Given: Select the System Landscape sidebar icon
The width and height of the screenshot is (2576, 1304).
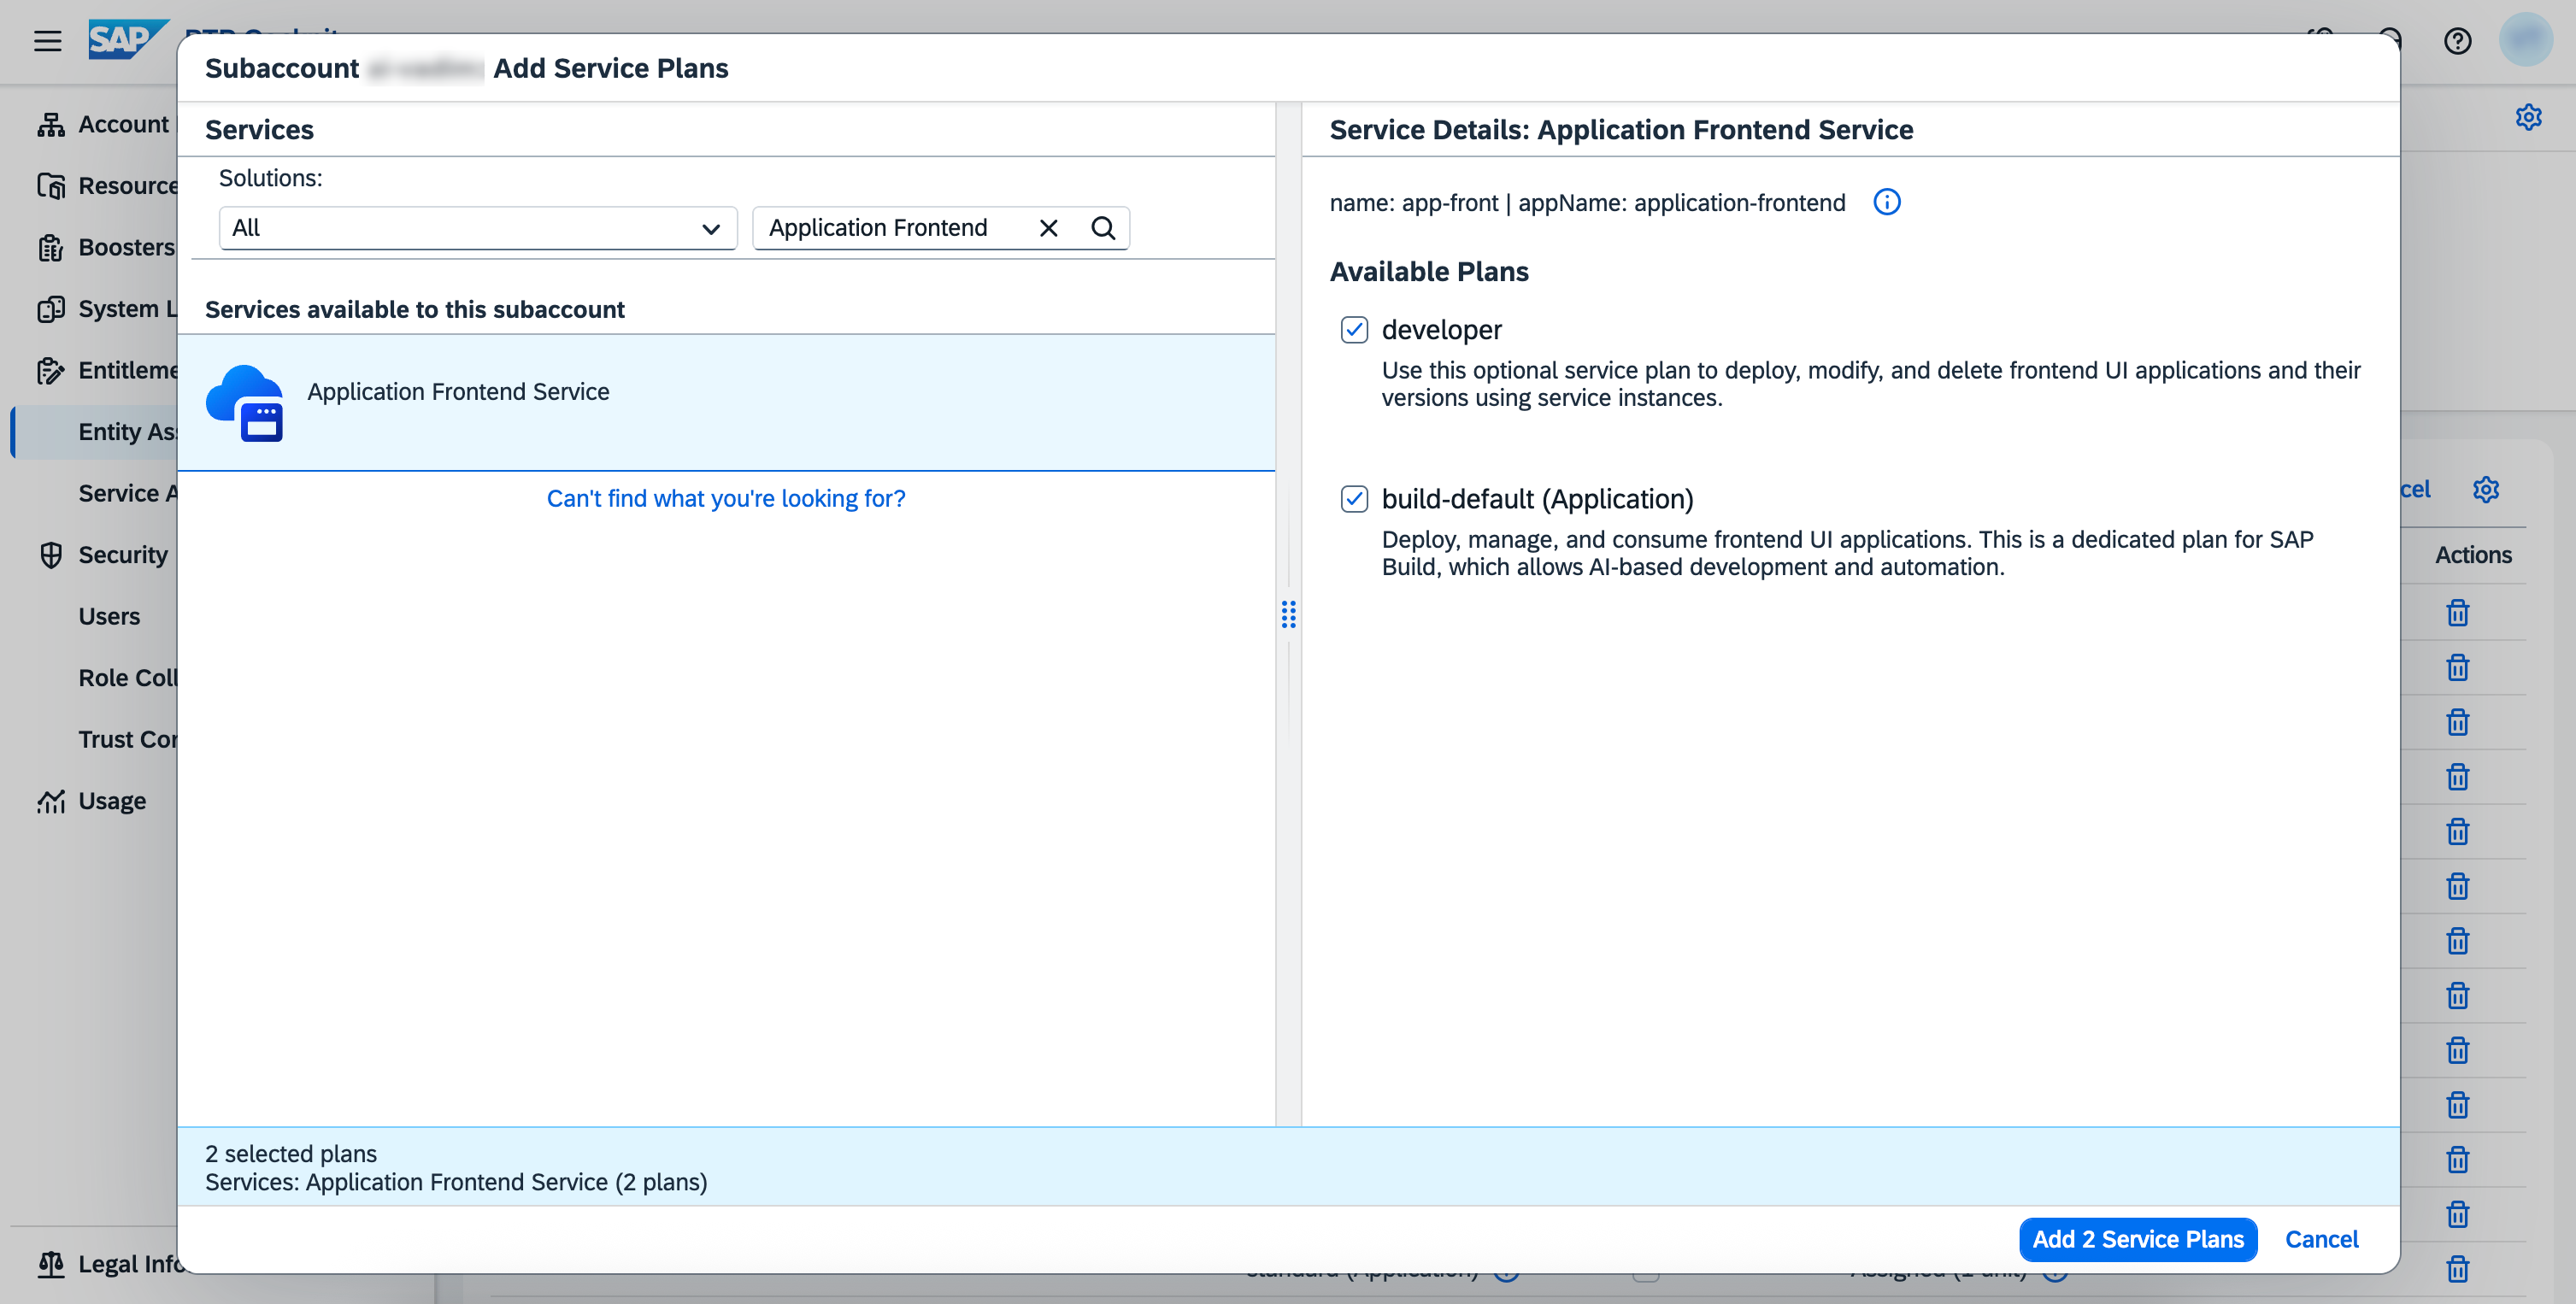Looking at the screenshot, I should point(52,308).
